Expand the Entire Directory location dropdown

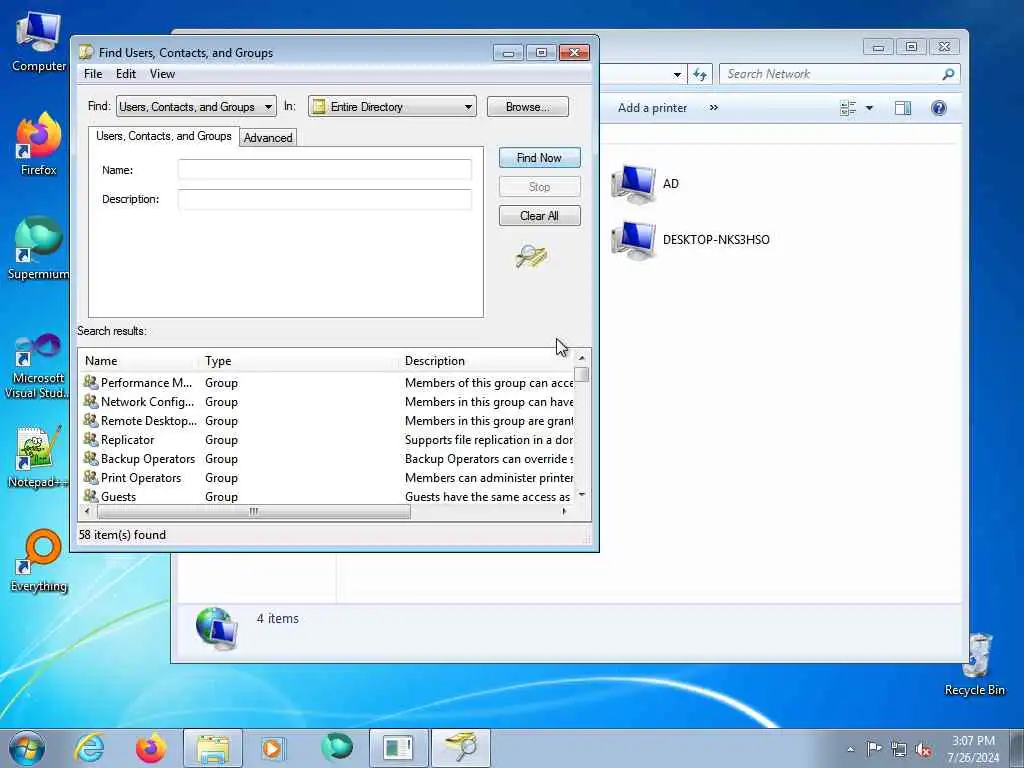click(468, 106)
